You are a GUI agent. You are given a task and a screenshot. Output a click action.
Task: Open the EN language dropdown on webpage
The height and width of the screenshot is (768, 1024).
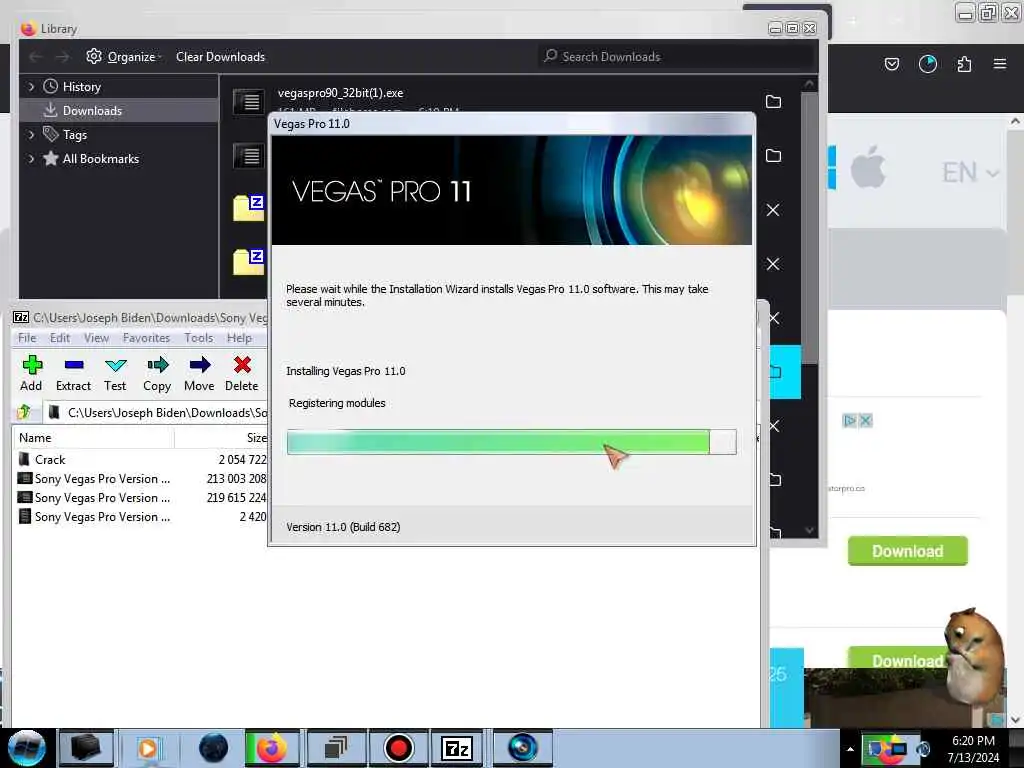click(x=970, y=173)
